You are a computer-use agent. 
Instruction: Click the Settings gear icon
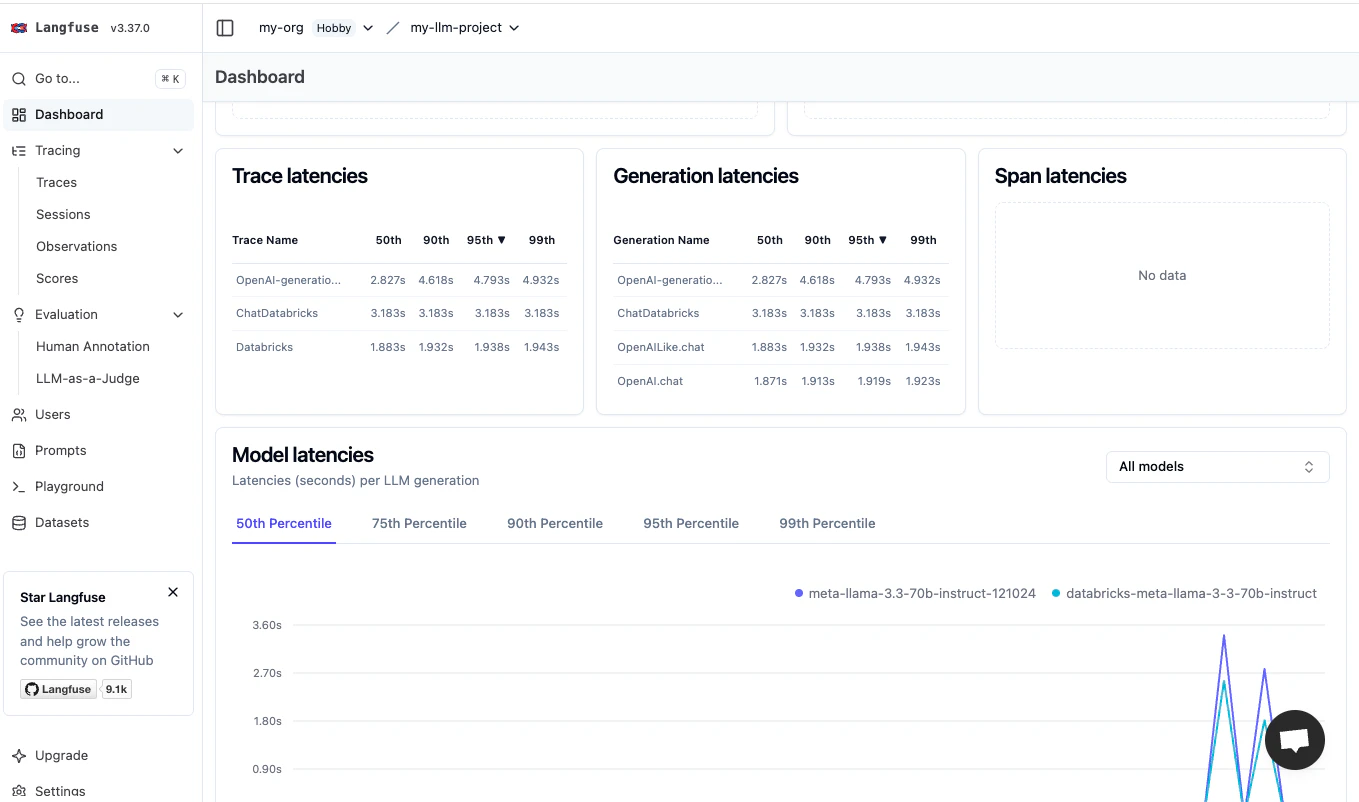[19, 791]
